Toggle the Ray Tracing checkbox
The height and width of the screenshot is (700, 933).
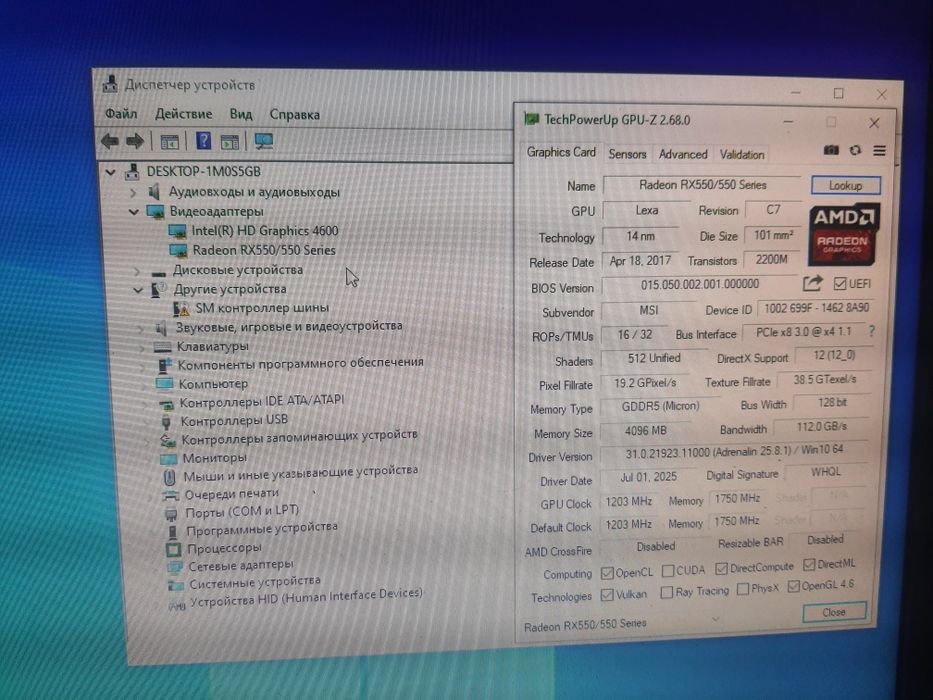[x=666, y=592]
